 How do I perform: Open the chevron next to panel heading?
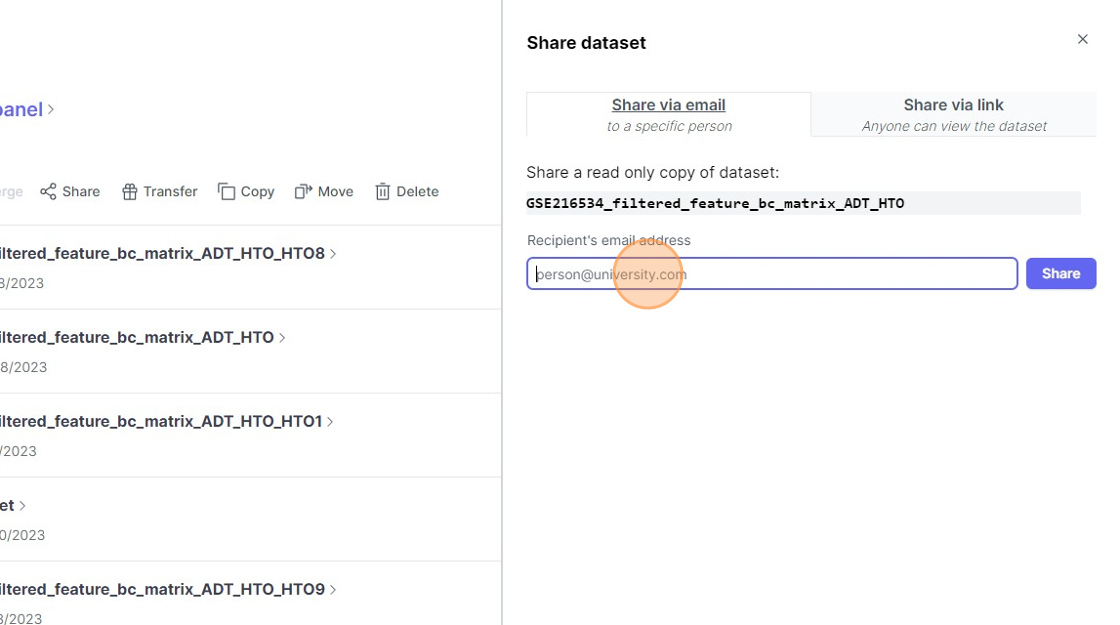[51, 109]
